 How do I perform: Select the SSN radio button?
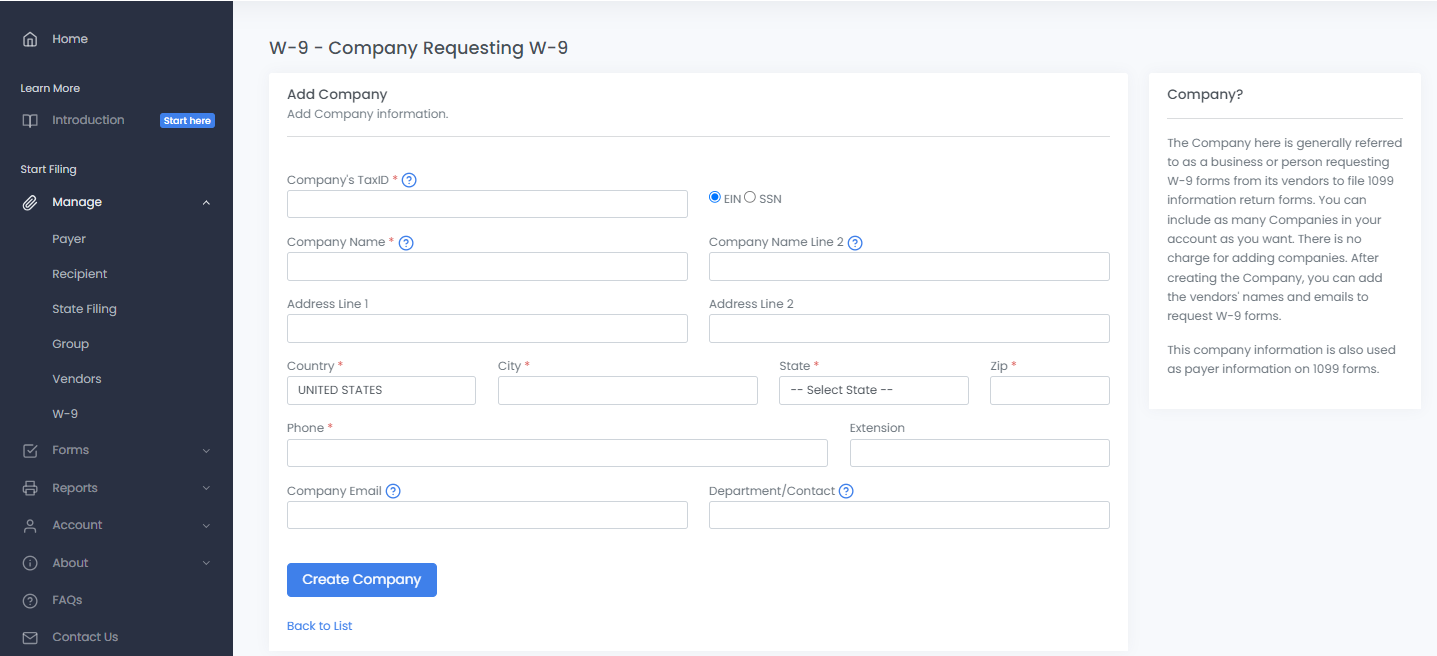click(750, 197)
